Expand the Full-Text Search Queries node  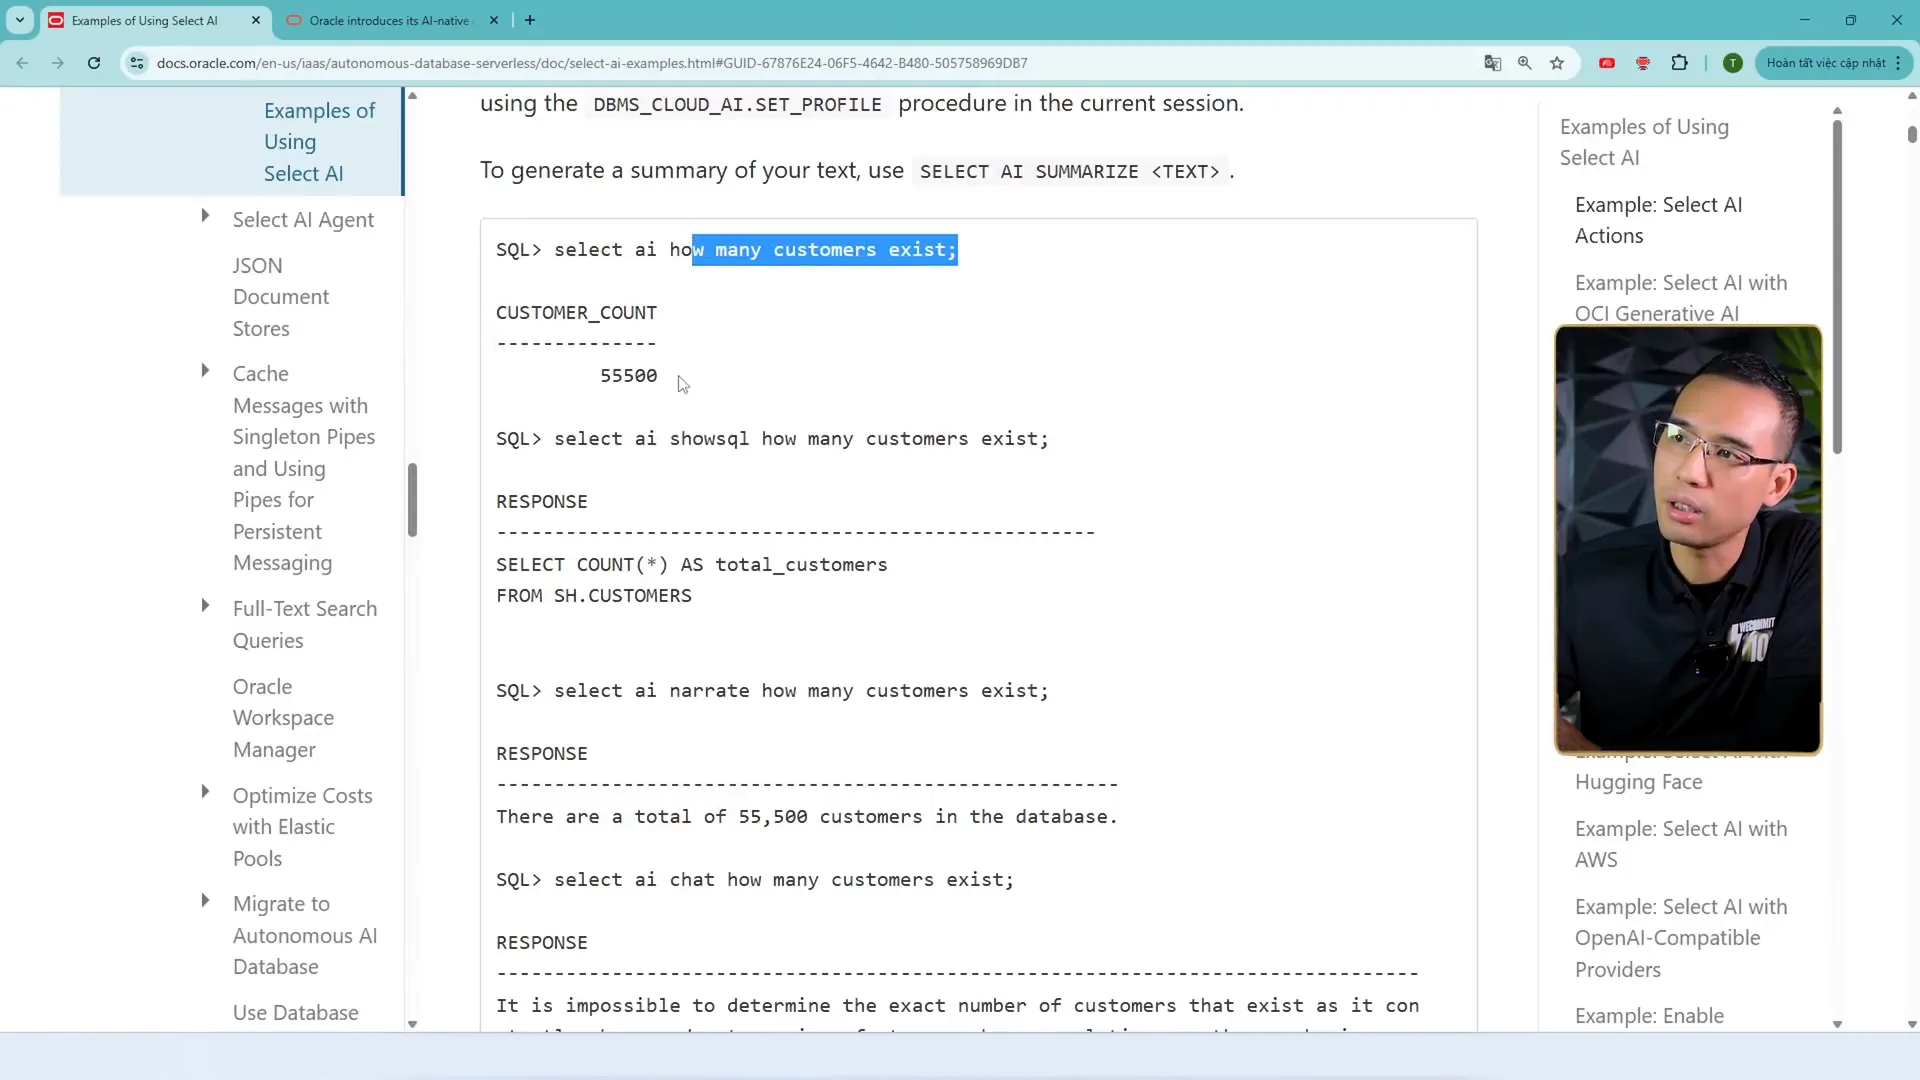point(205,605)
